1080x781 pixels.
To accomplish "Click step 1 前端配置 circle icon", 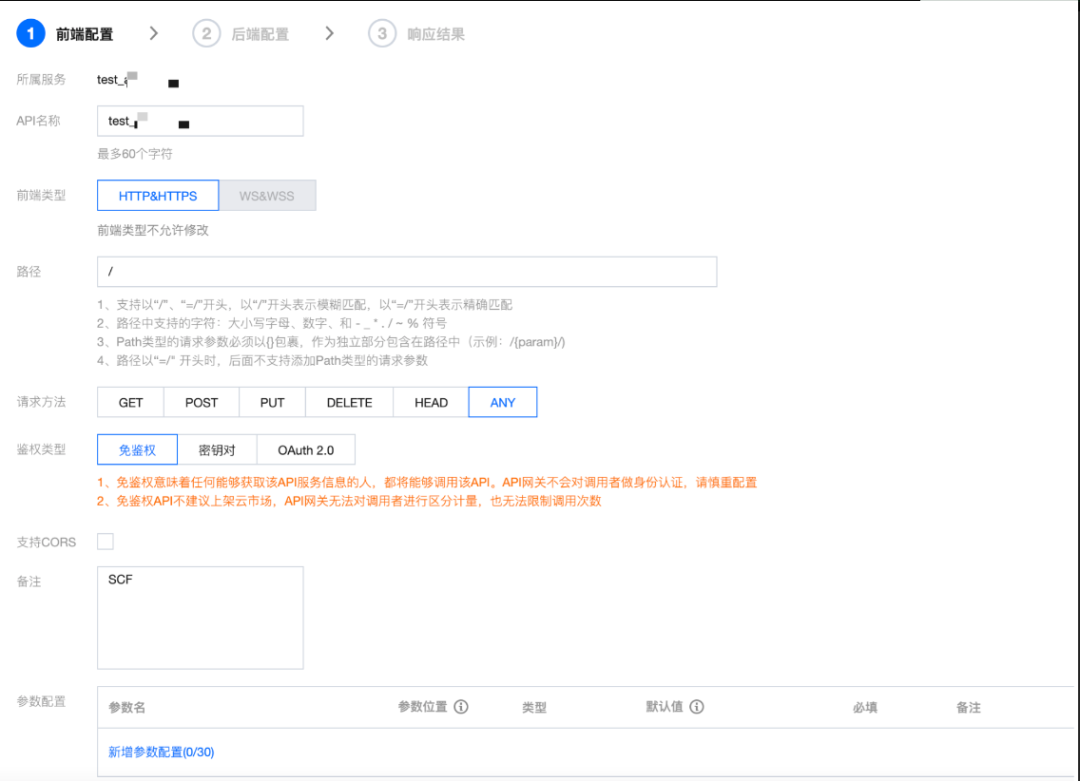I will coord(31,33).
